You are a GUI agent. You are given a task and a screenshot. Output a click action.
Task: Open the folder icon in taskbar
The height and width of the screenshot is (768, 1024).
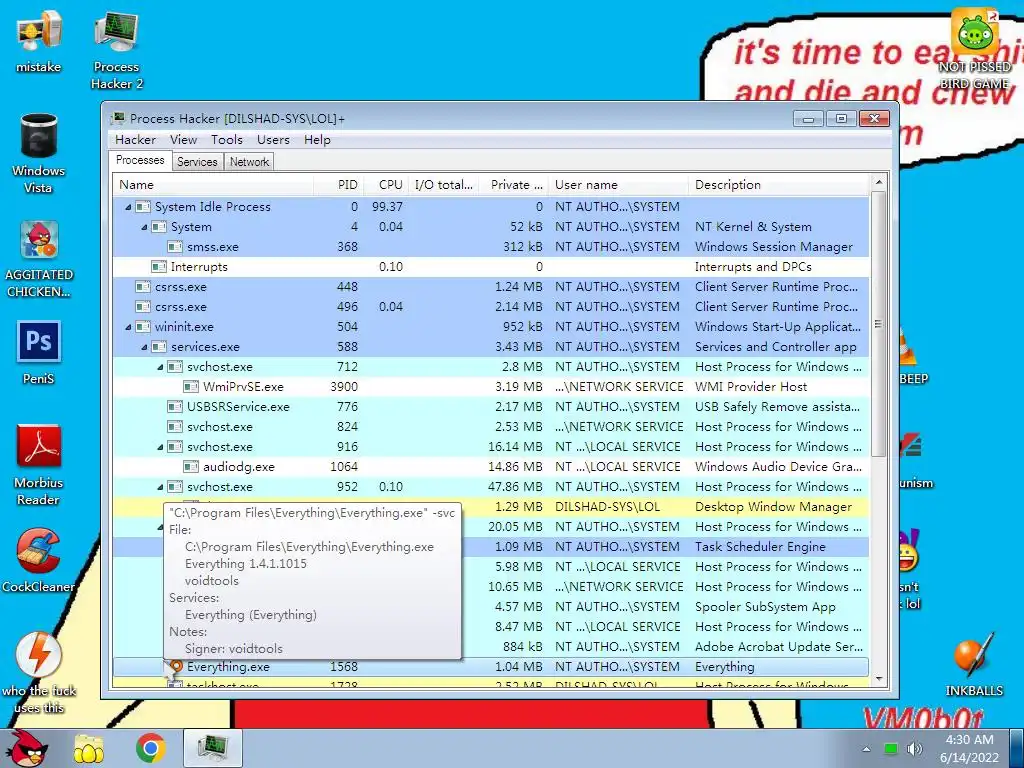88,748
